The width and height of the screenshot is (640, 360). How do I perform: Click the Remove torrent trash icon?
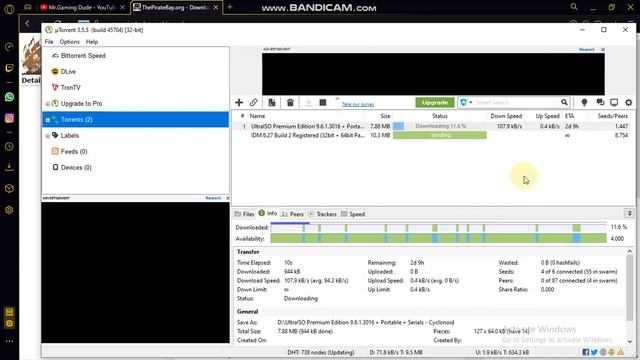point(290,102)
